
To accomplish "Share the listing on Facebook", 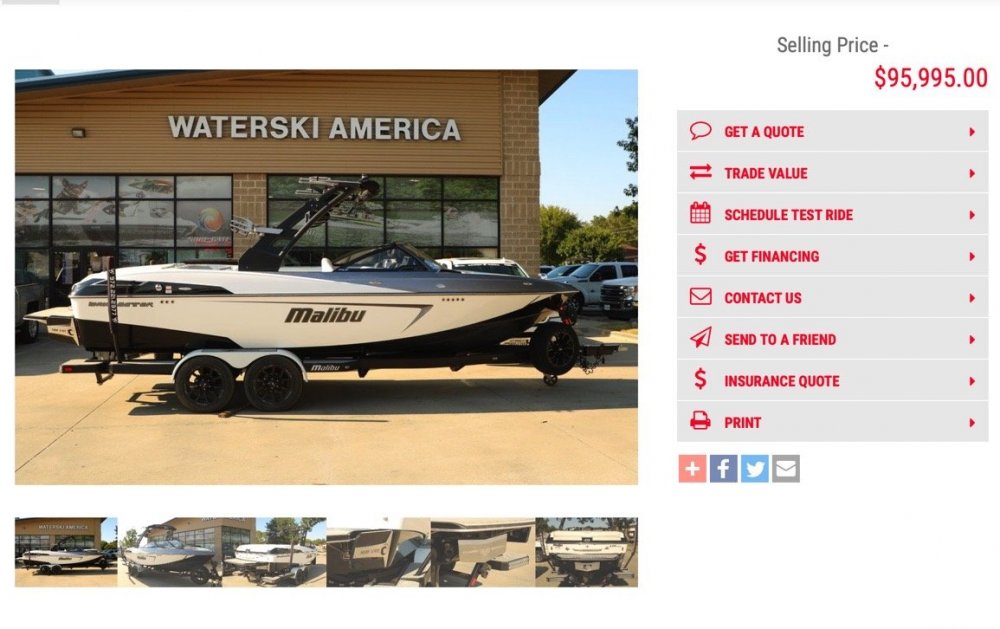I will [x=724, y=469].
